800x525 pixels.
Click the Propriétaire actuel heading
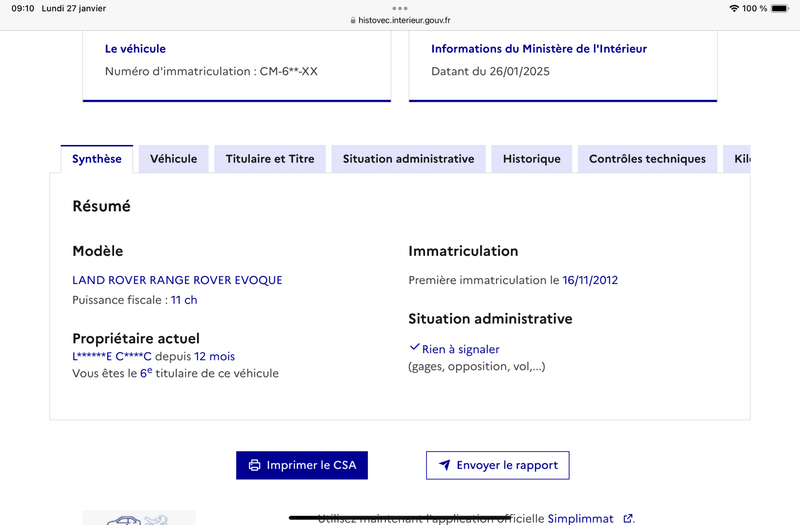click(136, 339)
